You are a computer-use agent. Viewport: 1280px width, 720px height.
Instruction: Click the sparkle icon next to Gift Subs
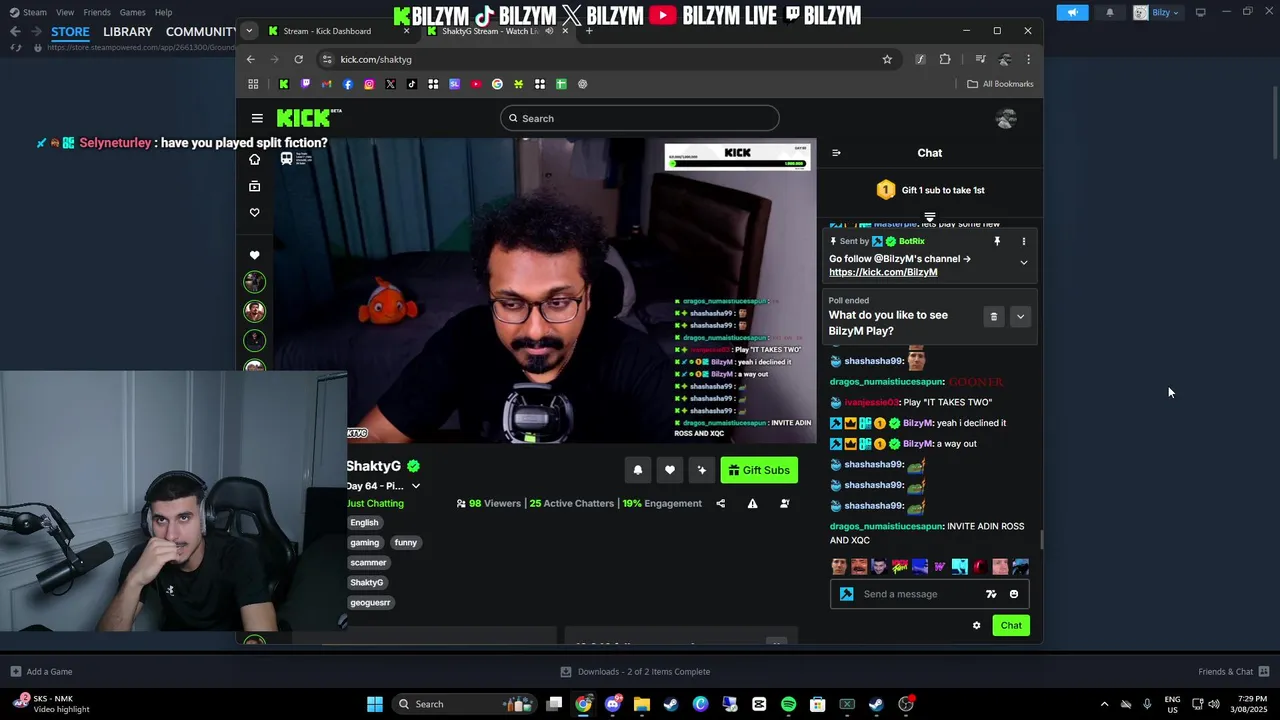tap(702, 470)
